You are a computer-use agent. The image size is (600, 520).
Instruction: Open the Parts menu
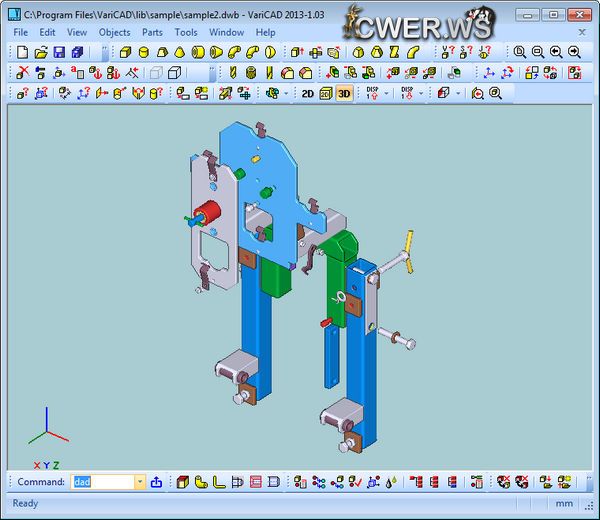(x=152, y=32)
